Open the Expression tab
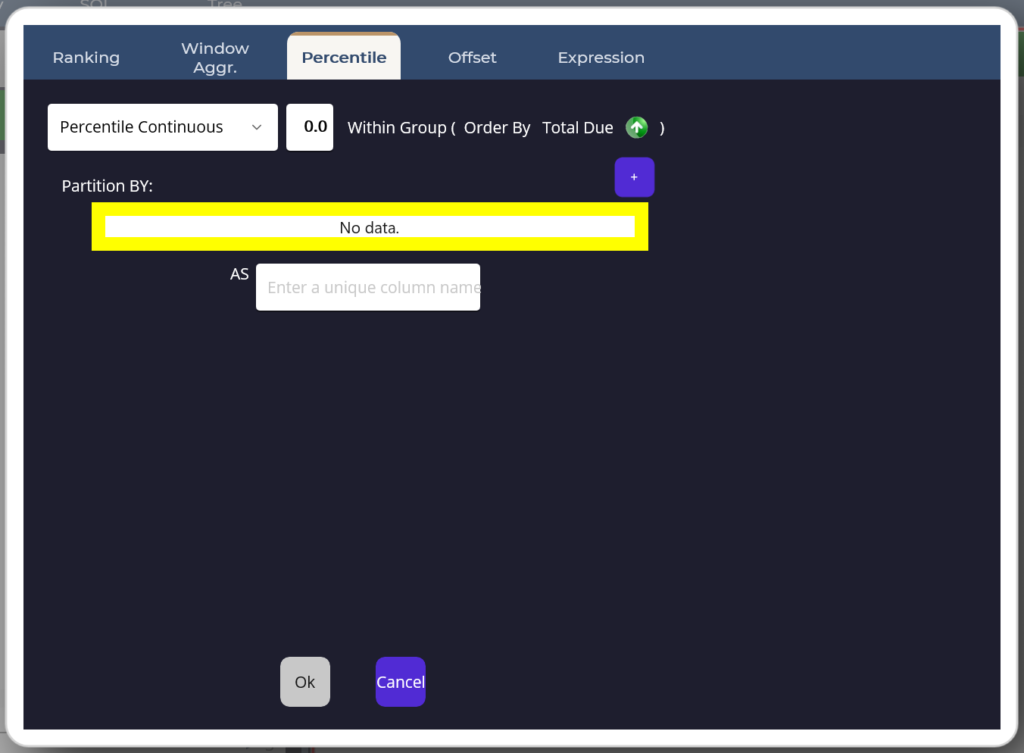This screenshot has width=1024, height=753. pyautogui.click(x=601, y=57)
